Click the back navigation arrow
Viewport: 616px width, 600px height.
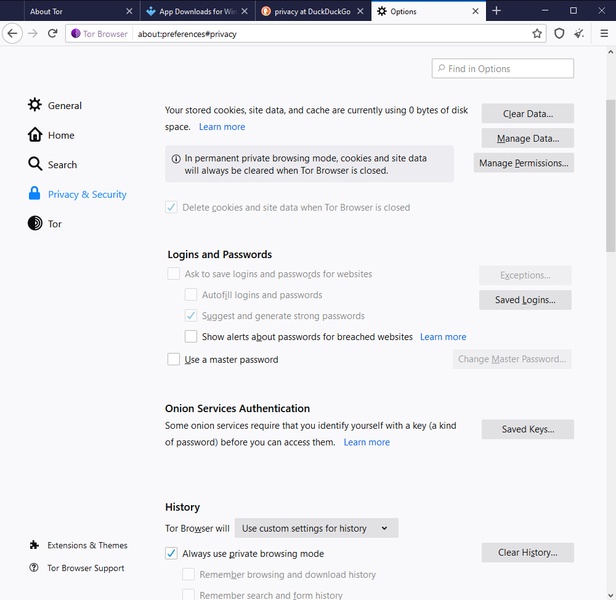(12, 33)
